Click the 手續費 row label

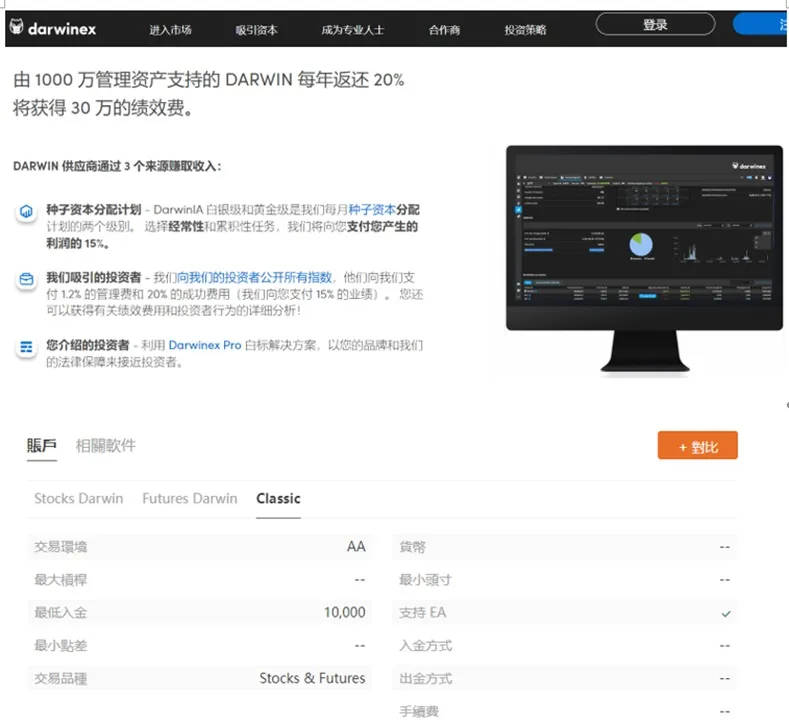point(419,711)
